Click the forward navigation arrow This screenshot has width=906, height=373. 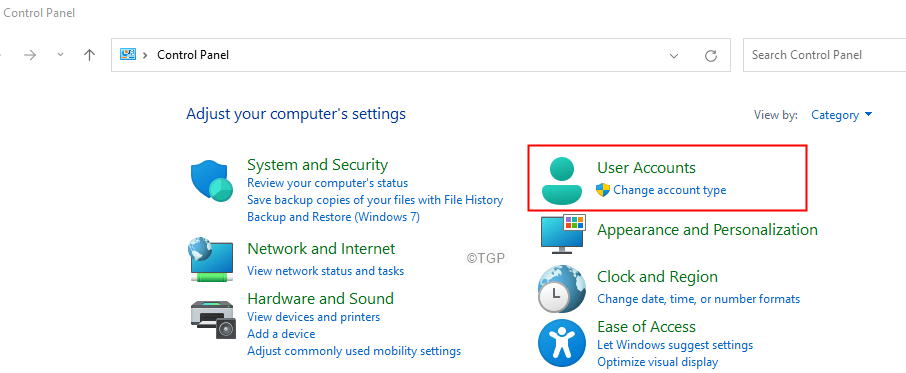(x=30, y=55)
